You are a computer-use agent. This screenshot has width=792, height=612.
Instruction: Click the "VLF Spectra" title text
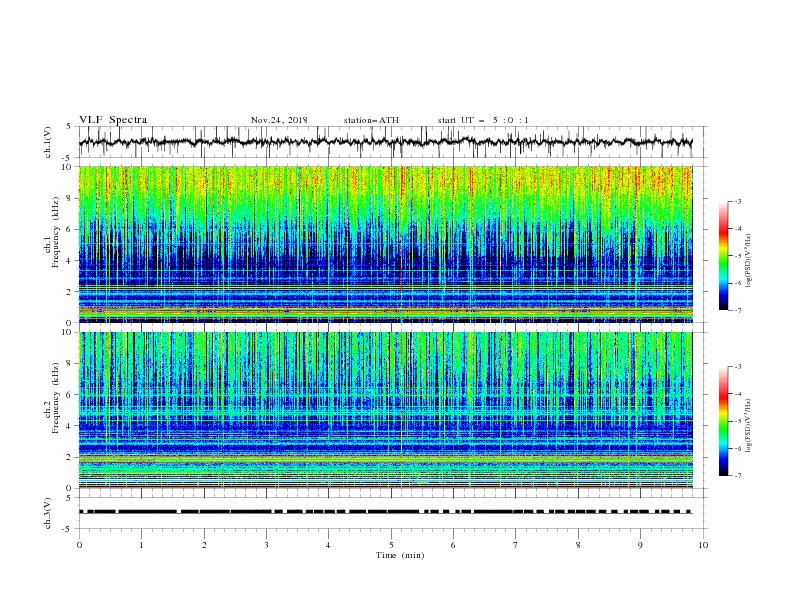click(113, 120)
